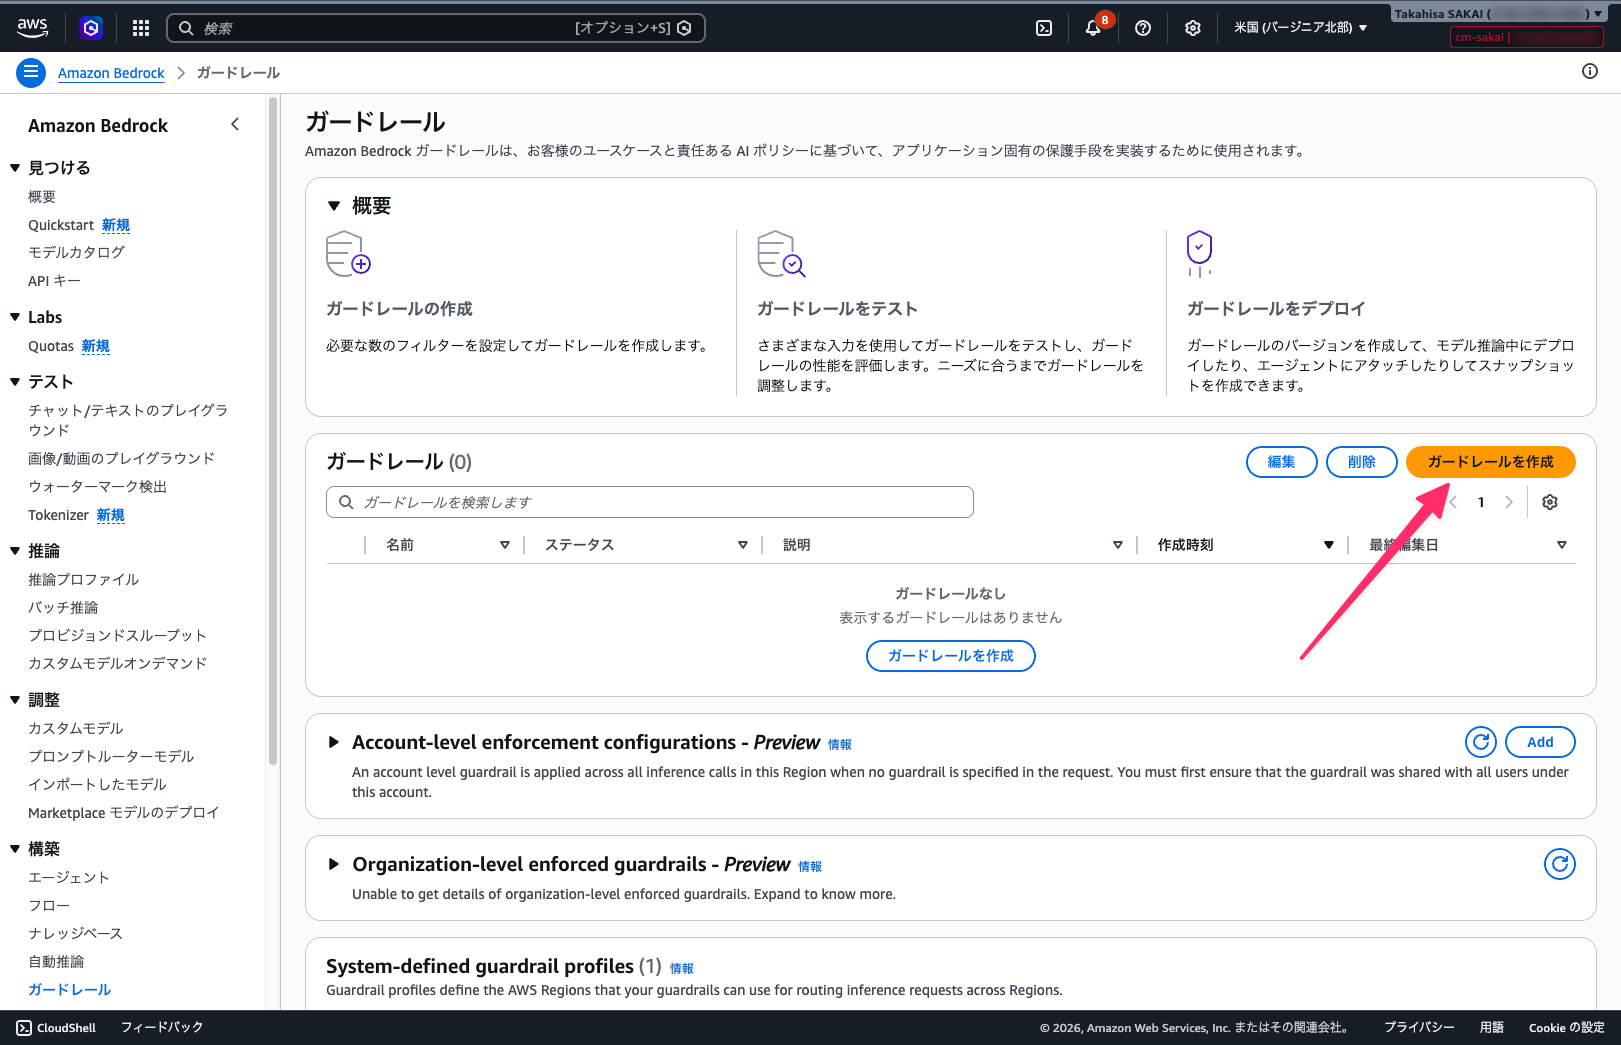
Task: Open the info panel icon at top right
Action: point(1590,71)
